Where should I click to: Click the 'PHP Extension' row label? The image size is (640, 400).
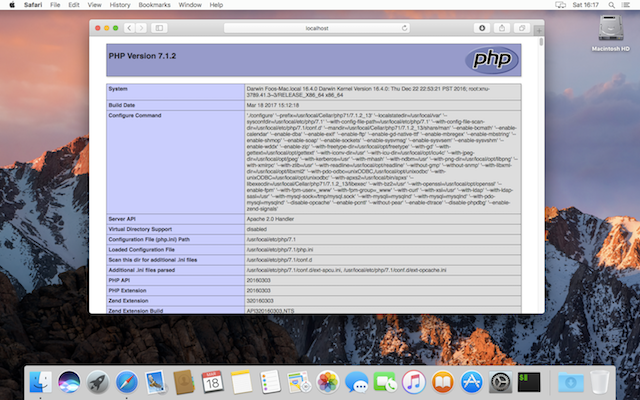127,291
